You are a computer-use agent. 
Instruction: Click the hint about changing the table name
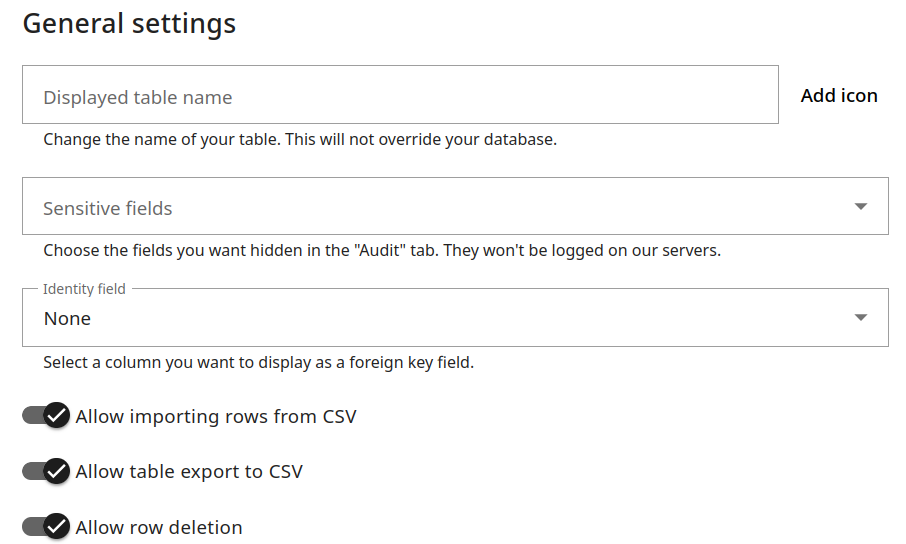coord(300,139)
